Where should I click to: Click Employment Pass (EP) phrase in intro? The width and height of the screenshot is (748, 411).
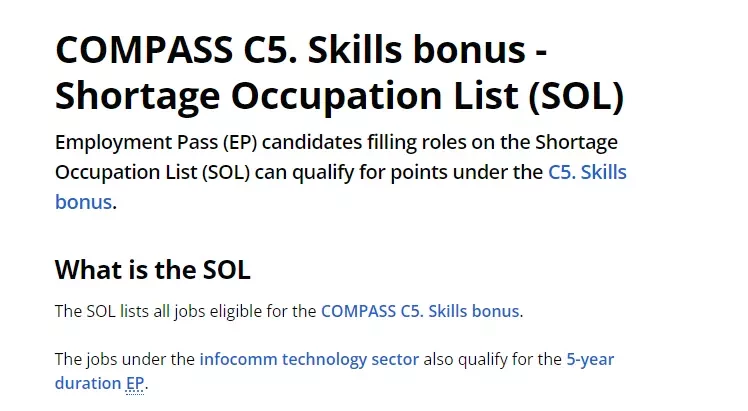click(x=156, y=143)
